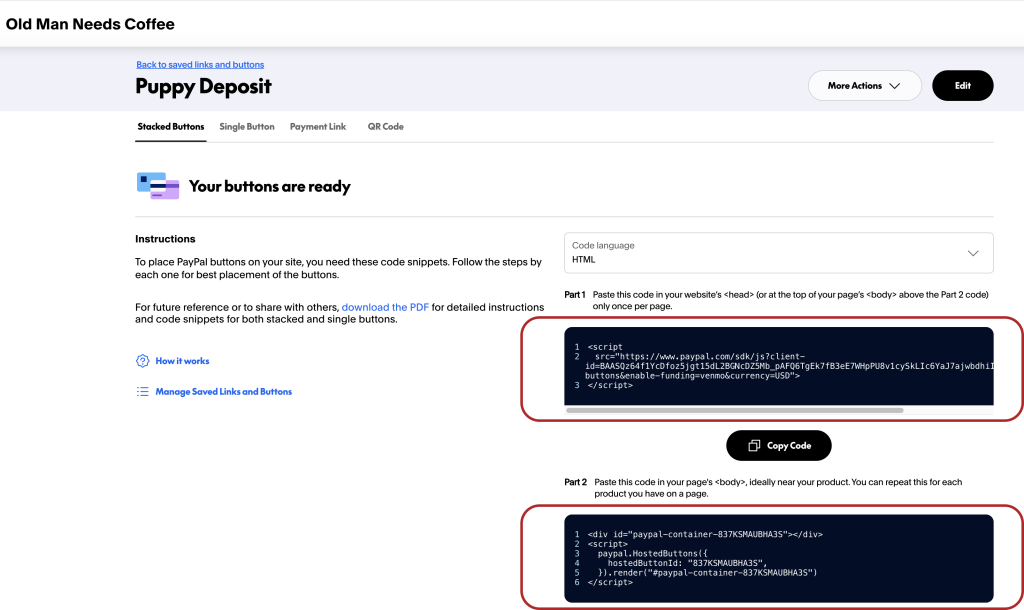The height and width of the screenshot is (610, 1024).
Task: Go back to saved links and buttons
Action: [x=200, y=65]
